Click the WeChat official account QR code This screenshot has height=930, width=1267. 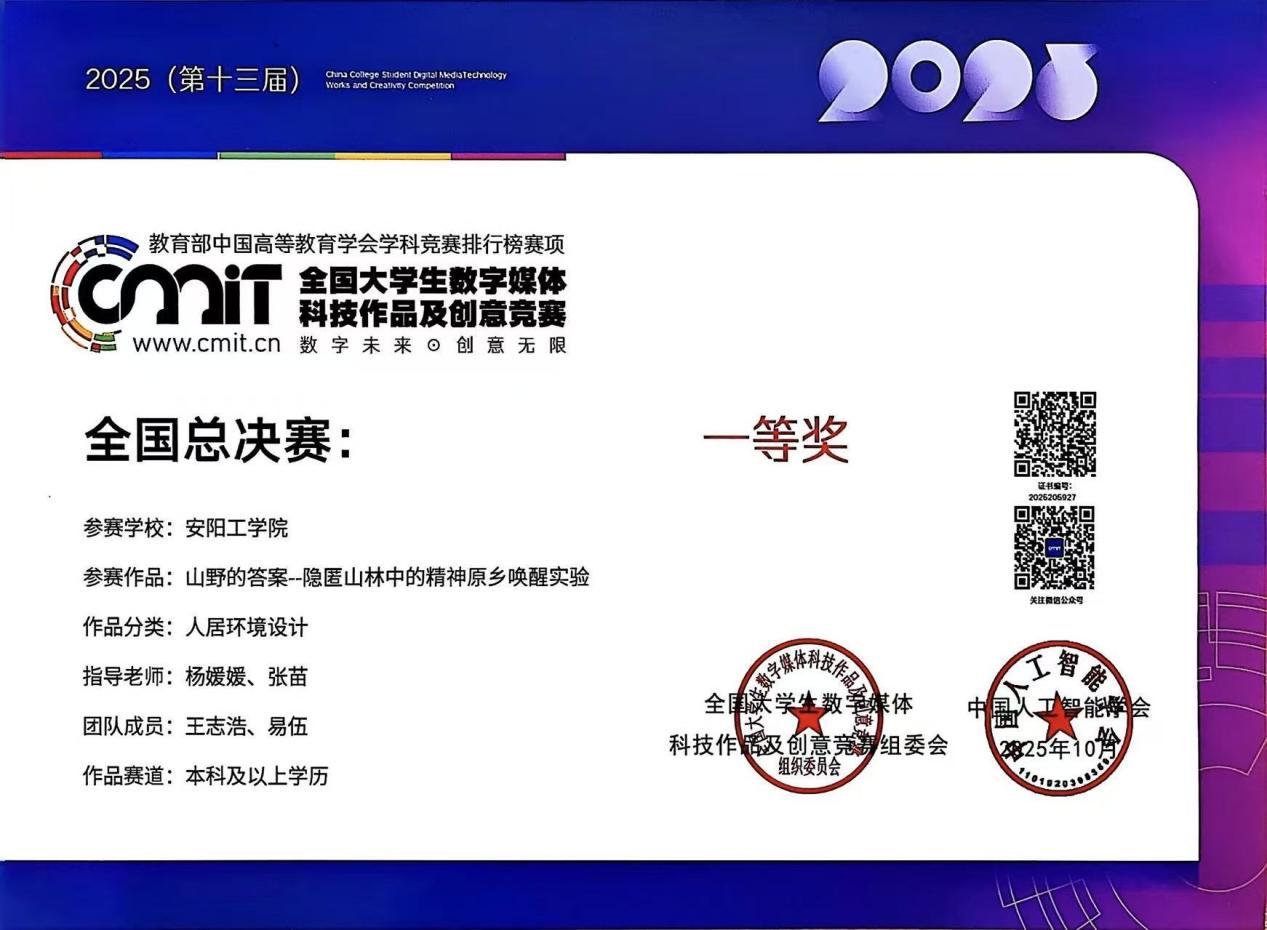(x=1054, y=548)
